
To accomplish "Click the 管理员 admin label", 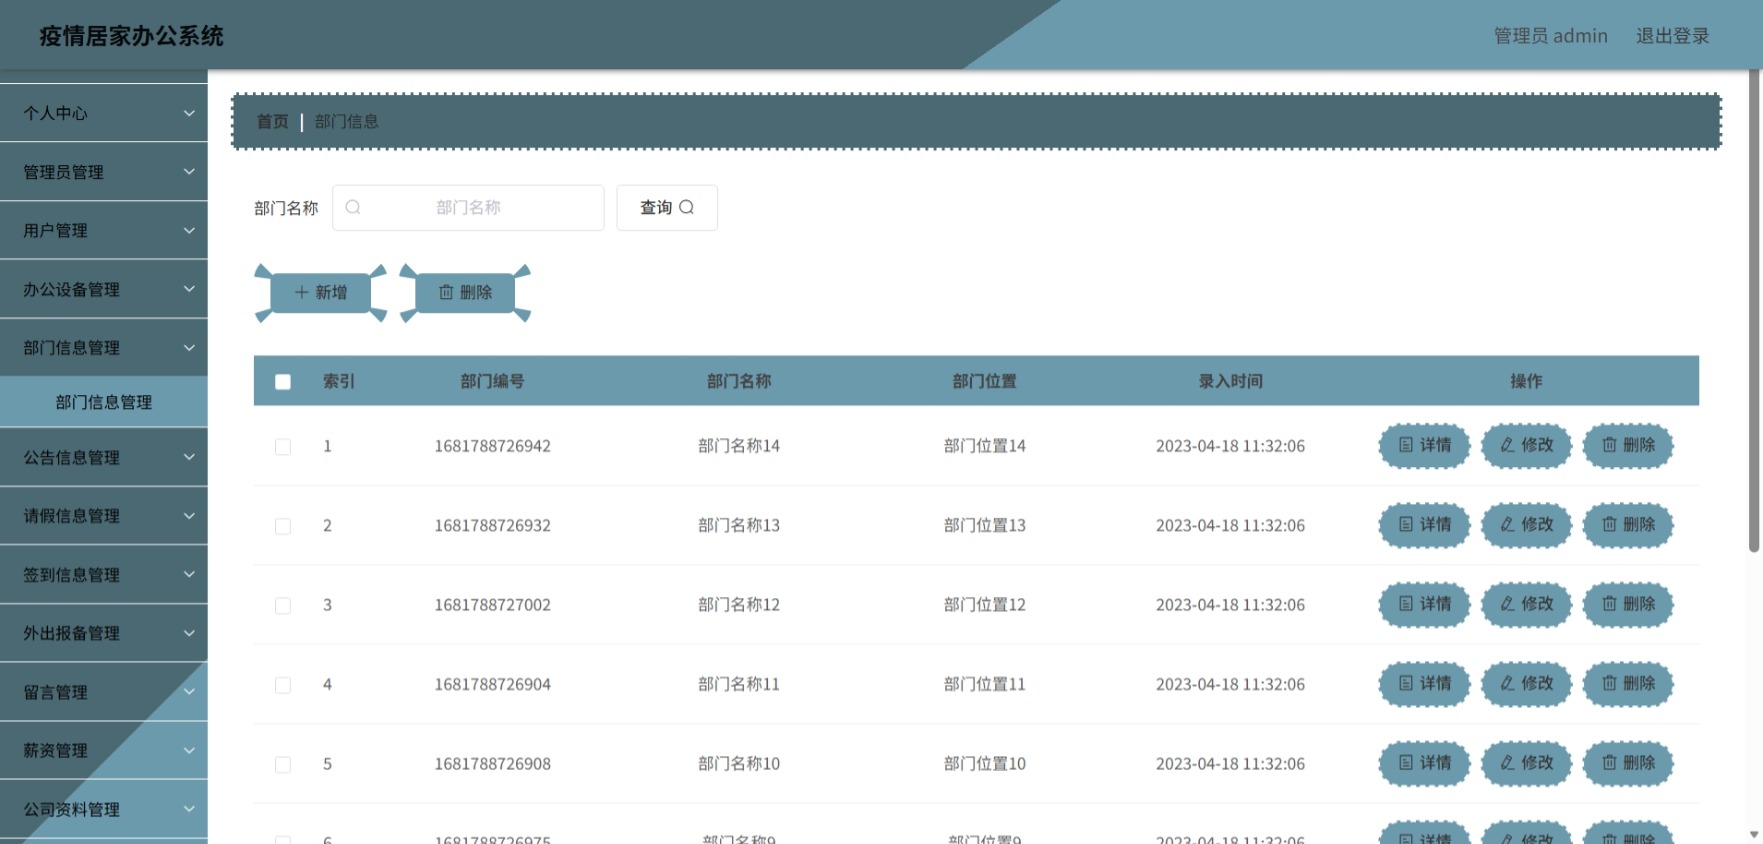I will tap(1550, 36).
